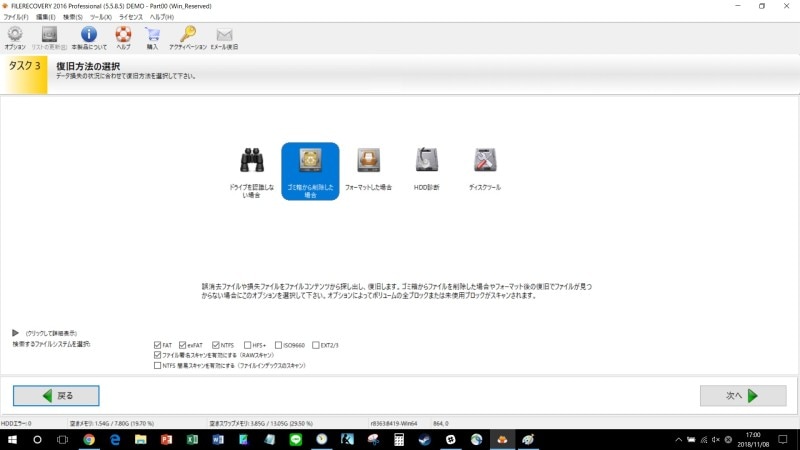Image resolution: width=800 pixels, height=450 pixels.
Task: Uncheck the FAT file system checkbox
Action: point(158,345)
